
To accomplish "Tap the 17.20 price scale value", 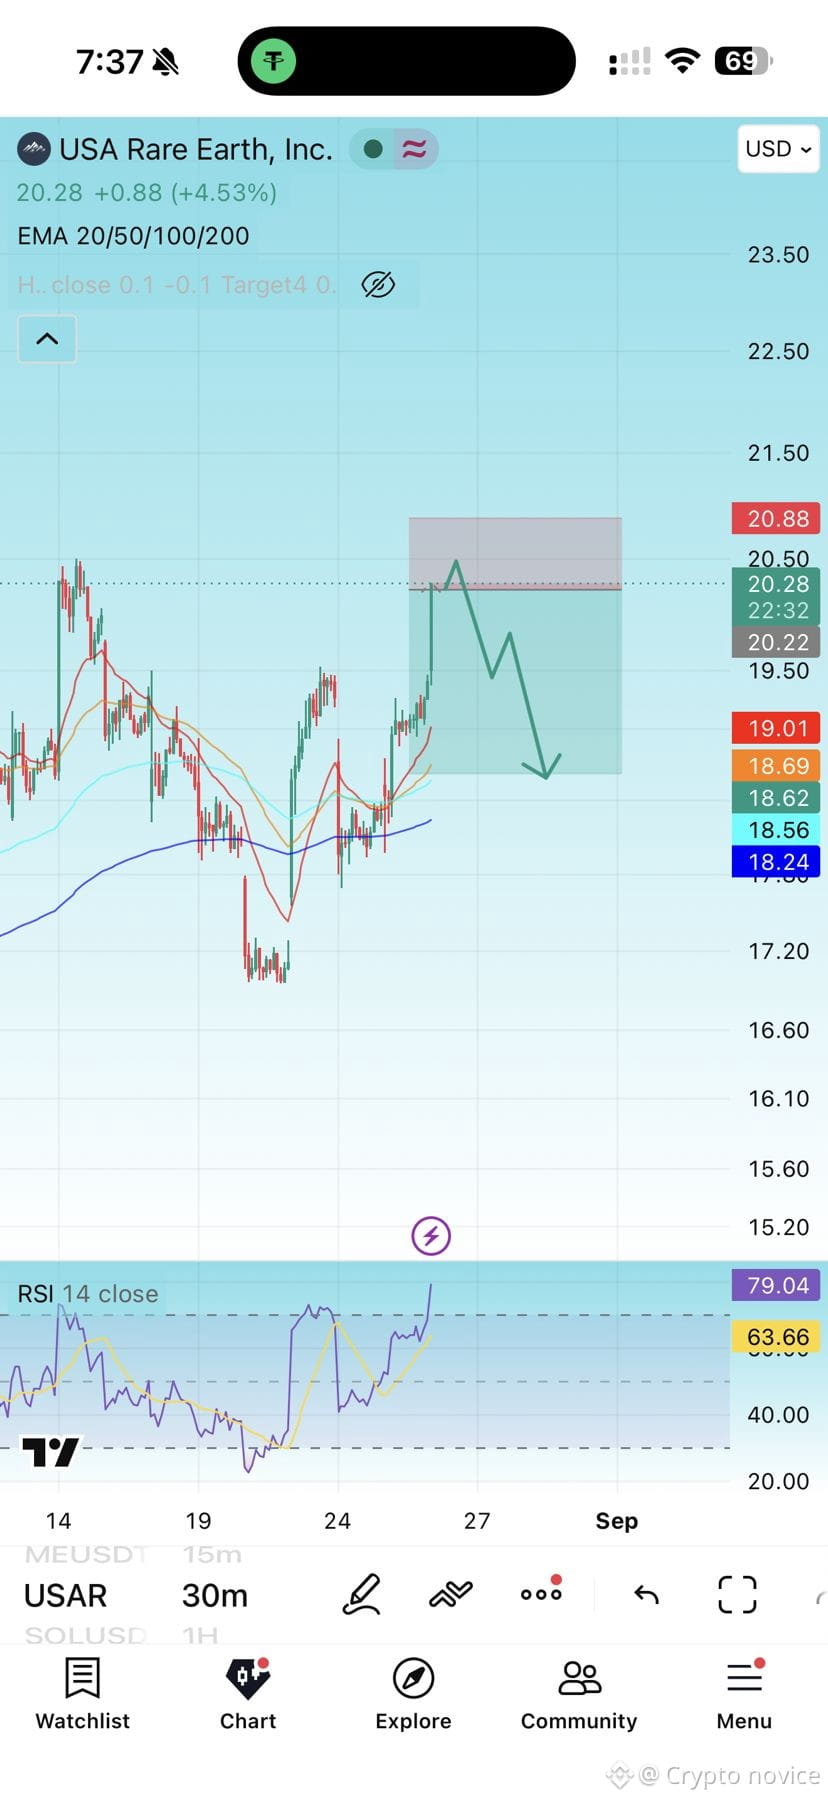I will [x=778, y=951].
